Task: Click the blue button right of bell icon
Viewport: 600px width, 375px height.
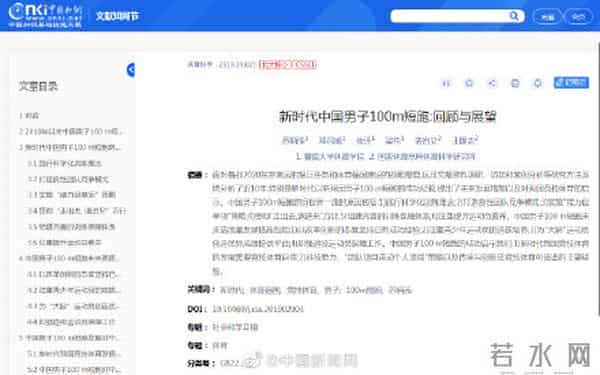Action: point(571,83)
